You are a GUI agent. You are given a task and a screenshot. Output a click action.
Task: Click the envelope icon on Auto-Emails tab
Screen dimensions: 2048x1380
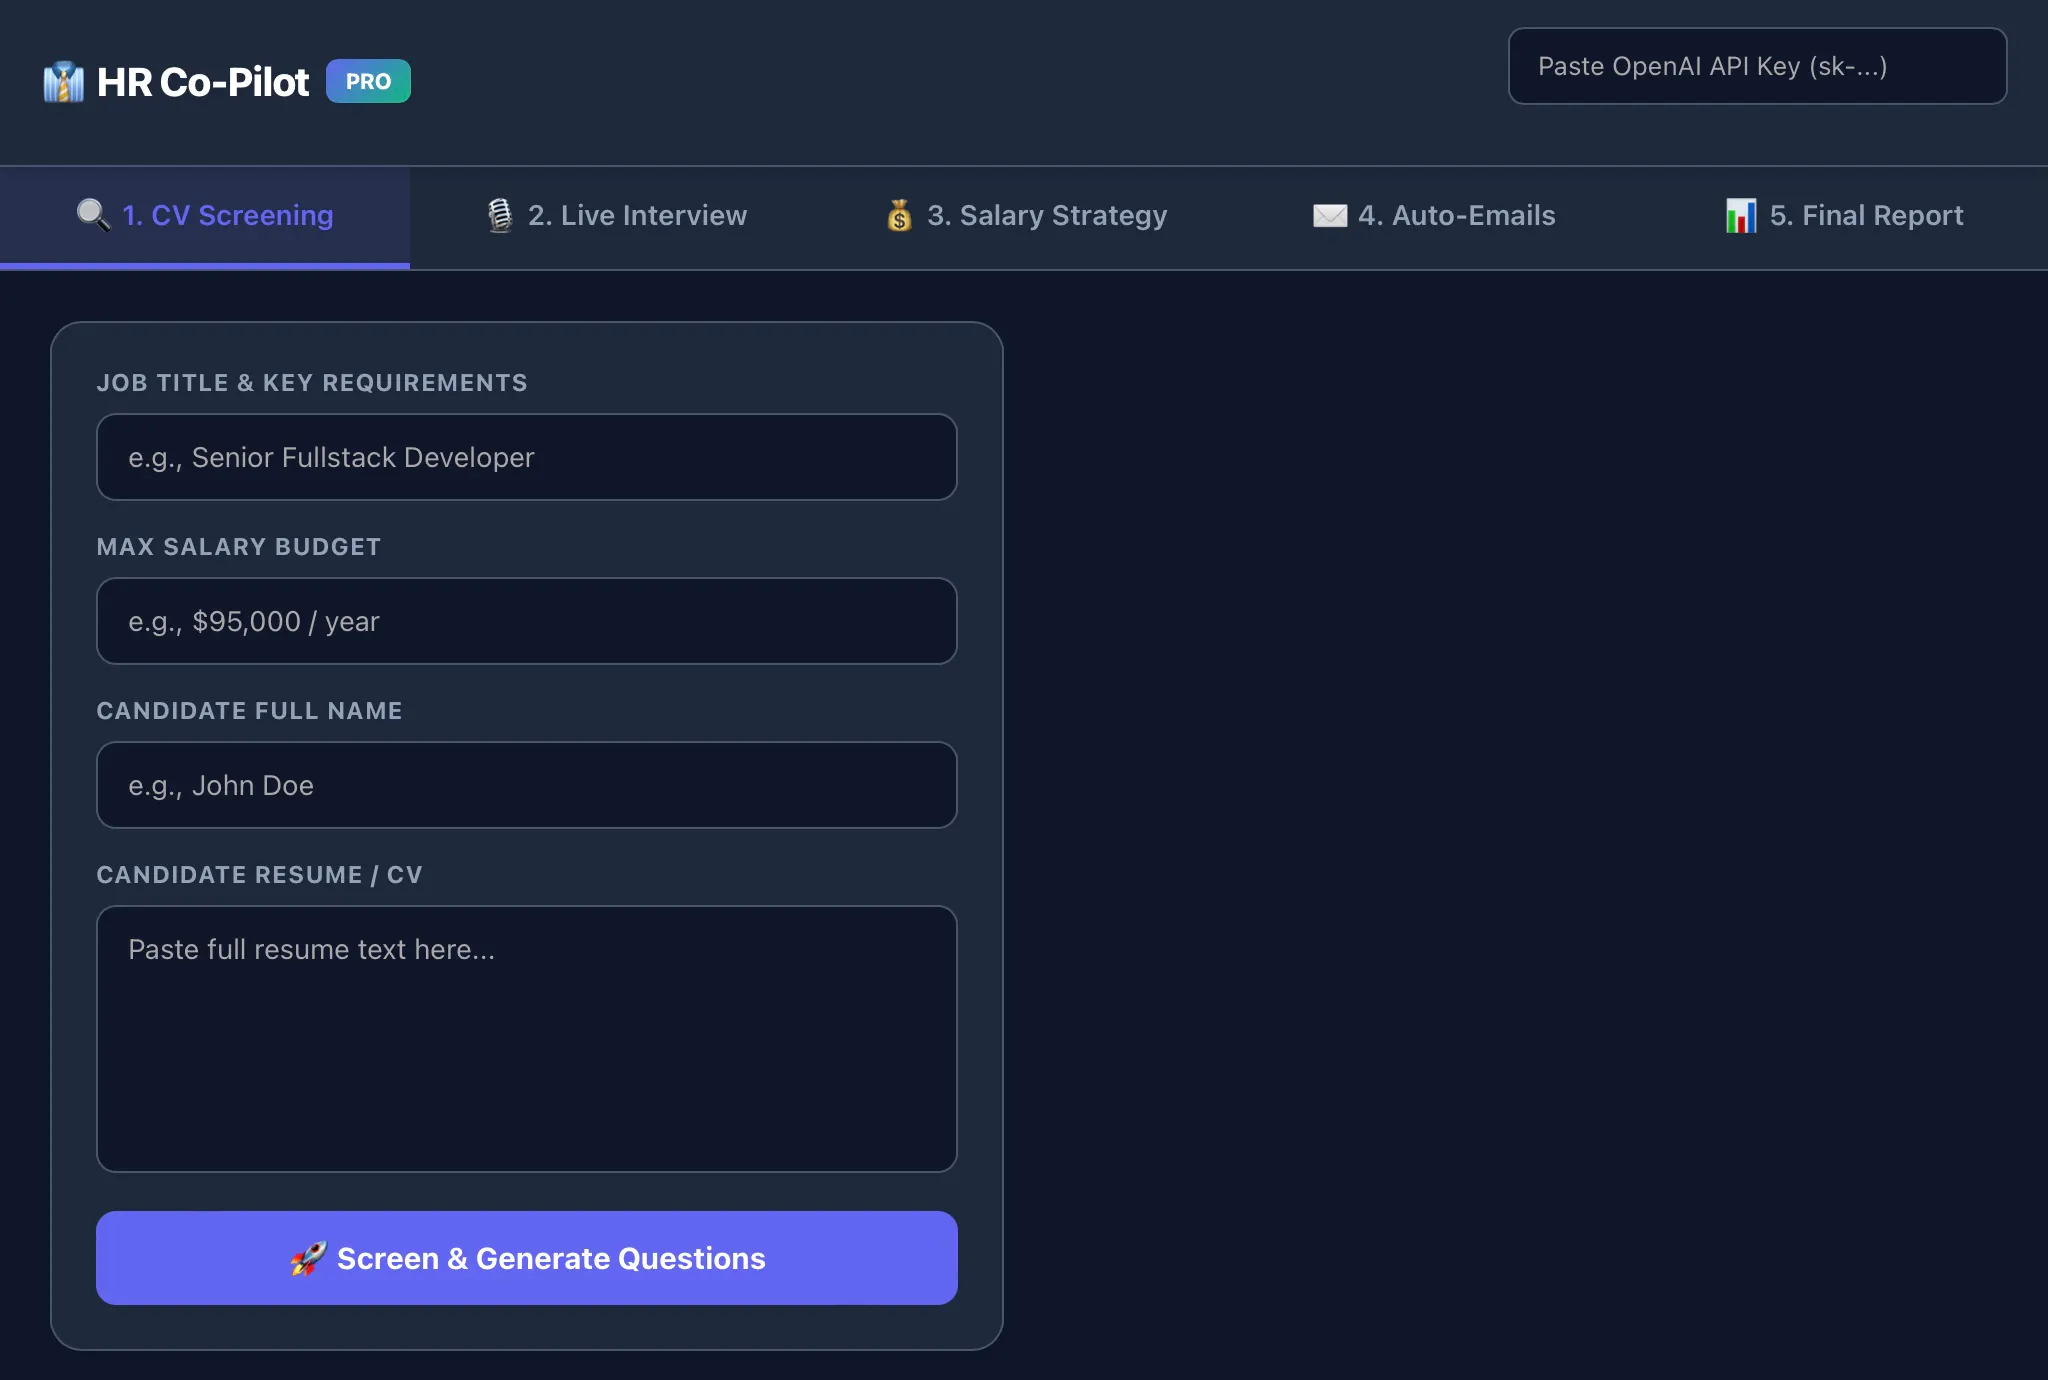point(1329,215)
